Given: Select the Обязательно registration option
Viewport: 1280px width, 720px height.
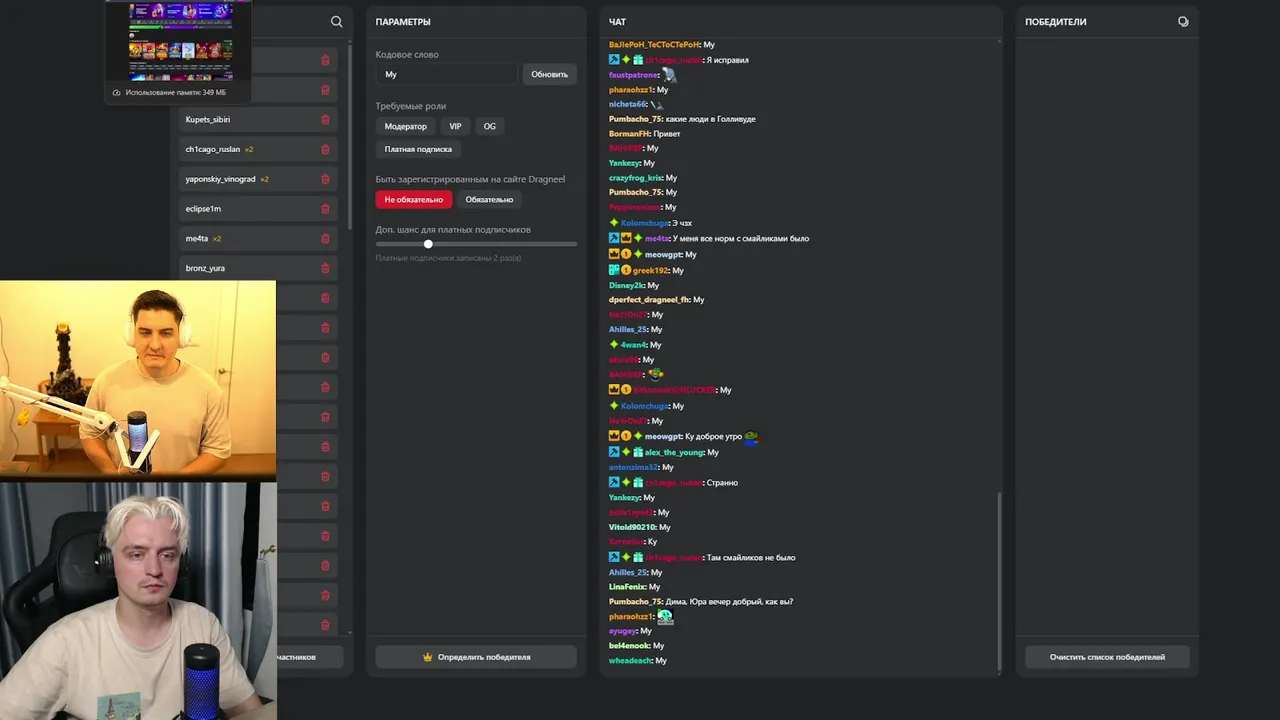Looking at the screenshot, I should [x=489, y=199].
